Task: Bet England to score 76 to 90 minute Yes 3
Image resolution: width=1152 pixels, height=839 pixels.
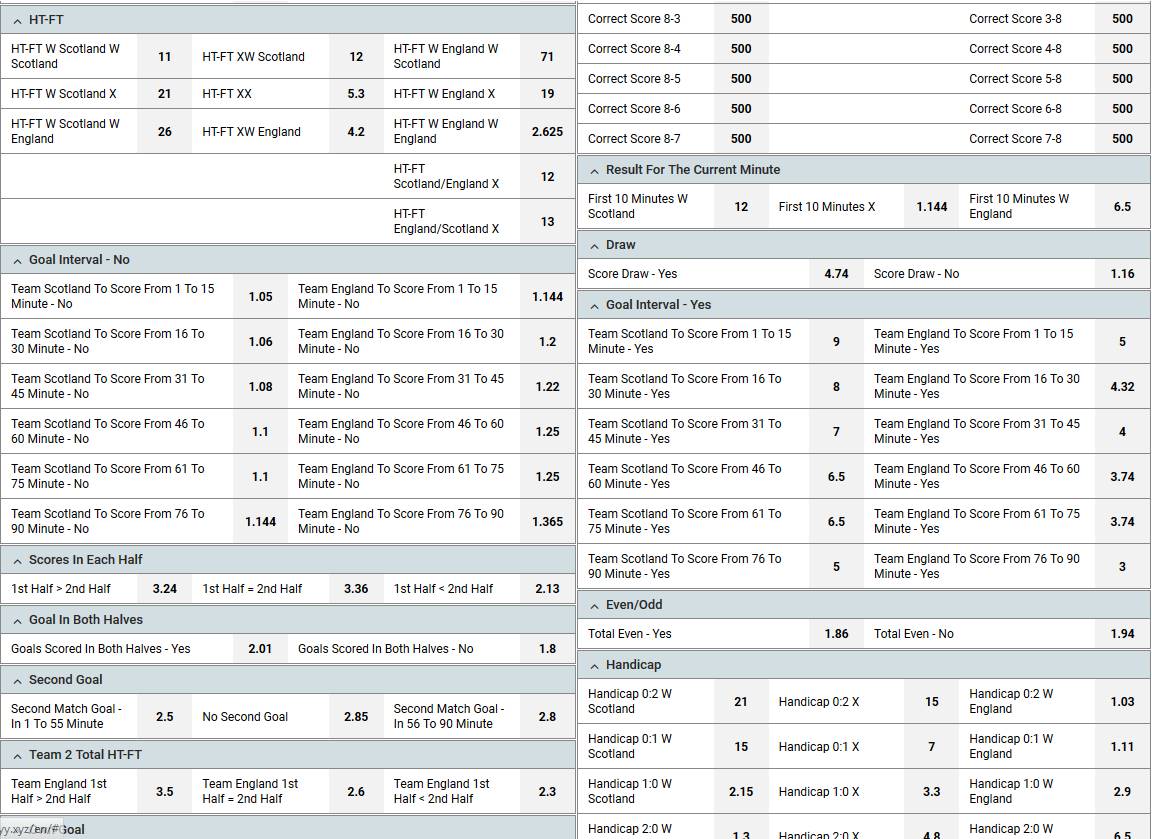Action: tap(1123, 566)
